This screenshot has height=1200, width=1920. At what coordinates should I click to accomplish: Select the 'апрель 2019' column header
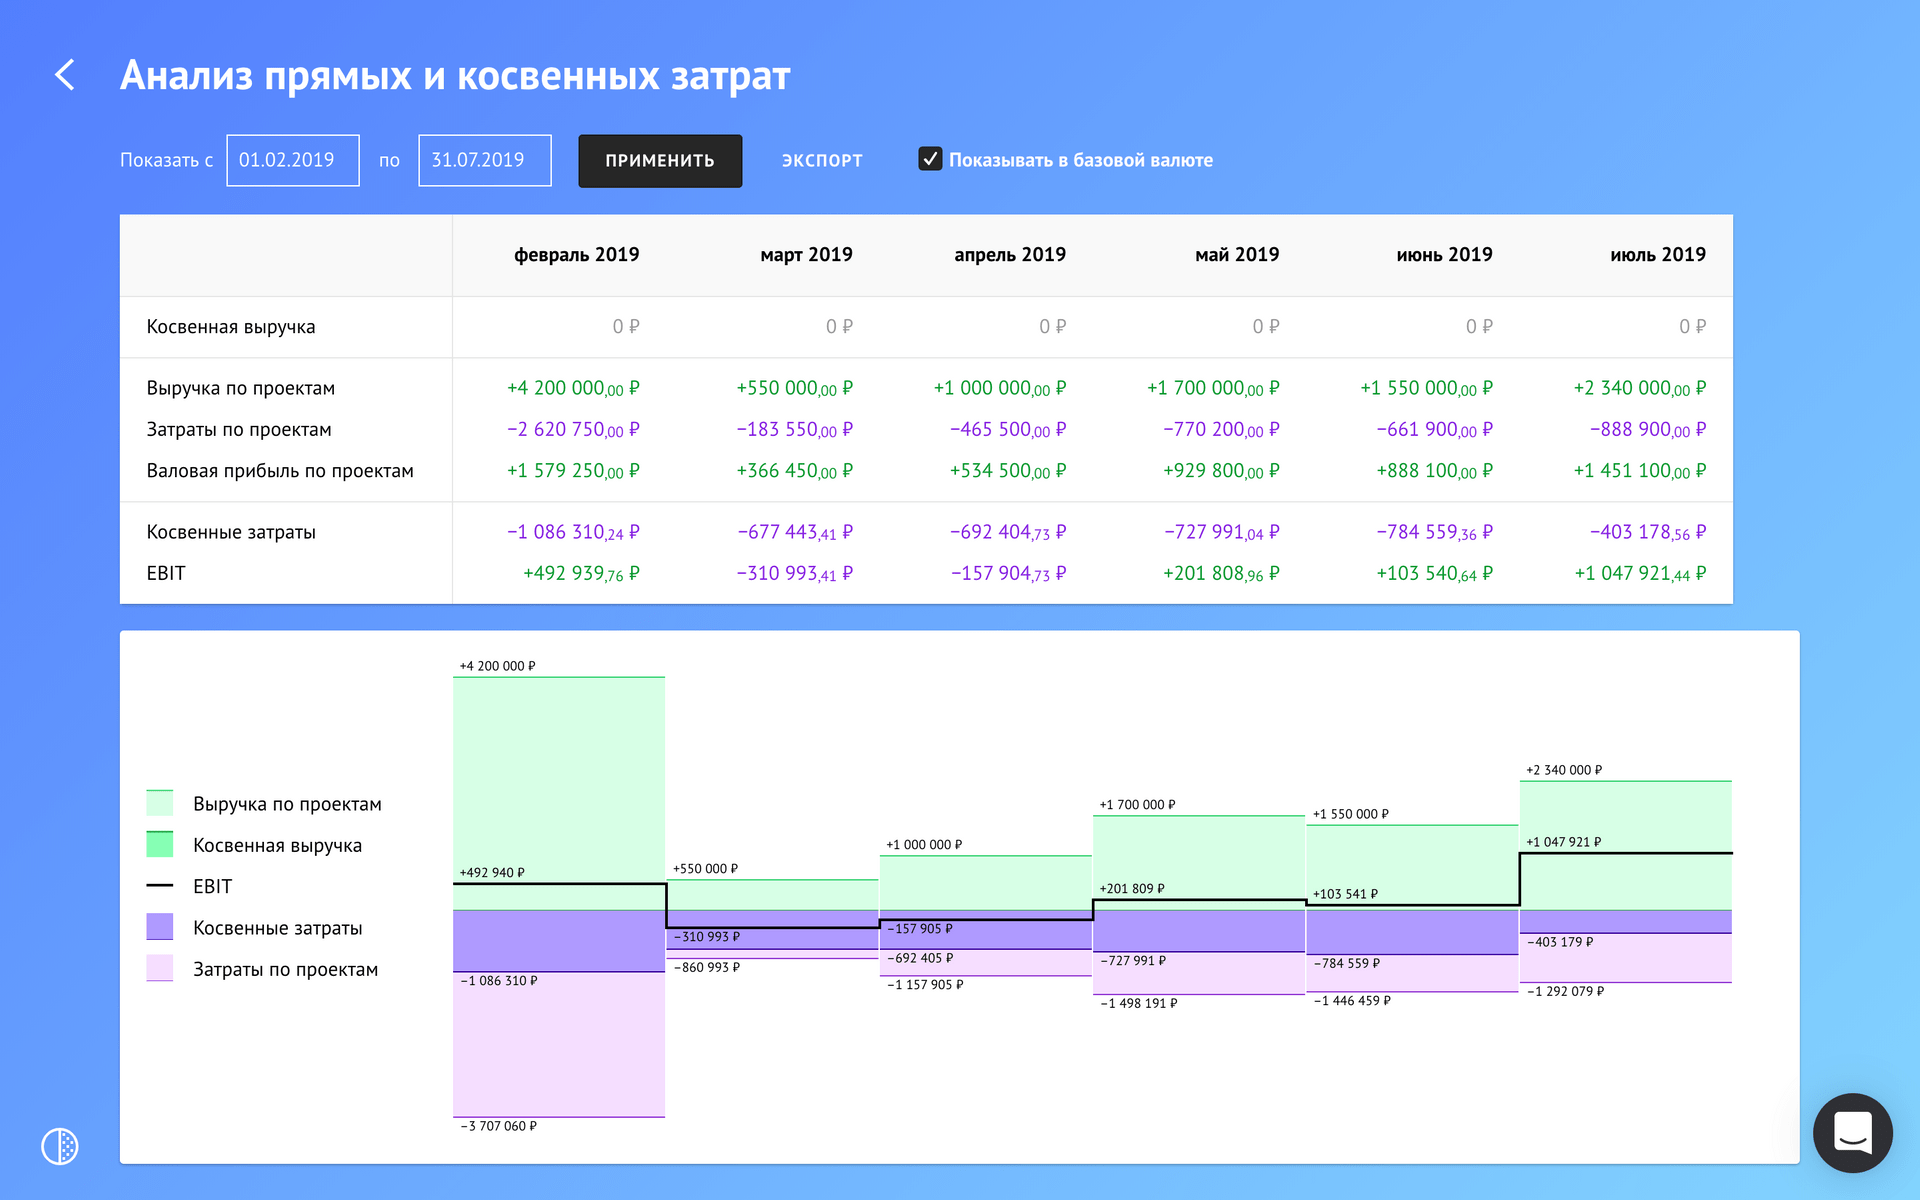pyautogui.click(x=1010, y=255)
